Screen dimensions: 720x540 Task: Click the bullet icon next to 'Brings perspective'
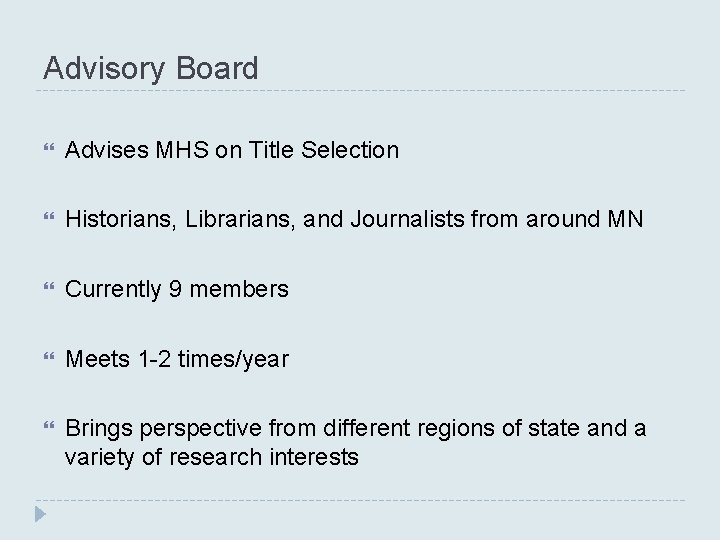pyautogui.click(x=43, y=430)
